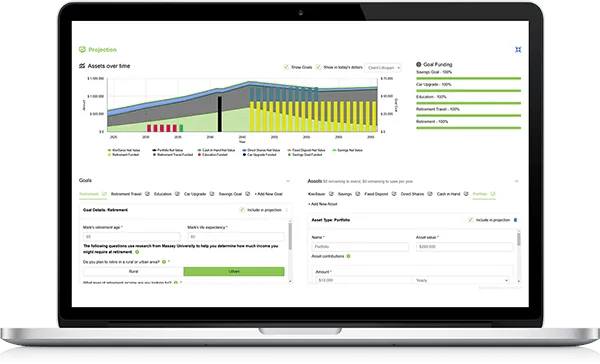Click help icon for retirement income level question
The width and height of the screenshot is (600, 364).
[x=176, y=283]
